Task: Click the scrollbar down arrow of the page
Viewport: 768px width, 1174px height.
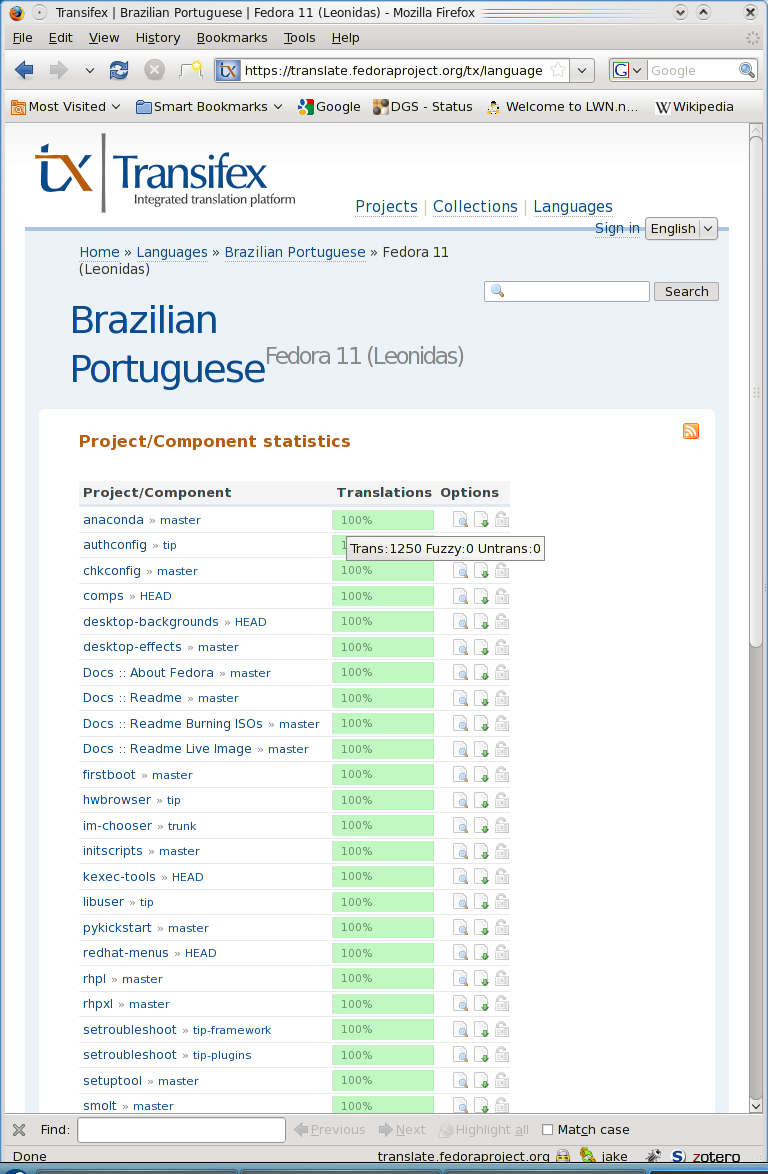Action: pyautogui.click(x=755, y=1106)
